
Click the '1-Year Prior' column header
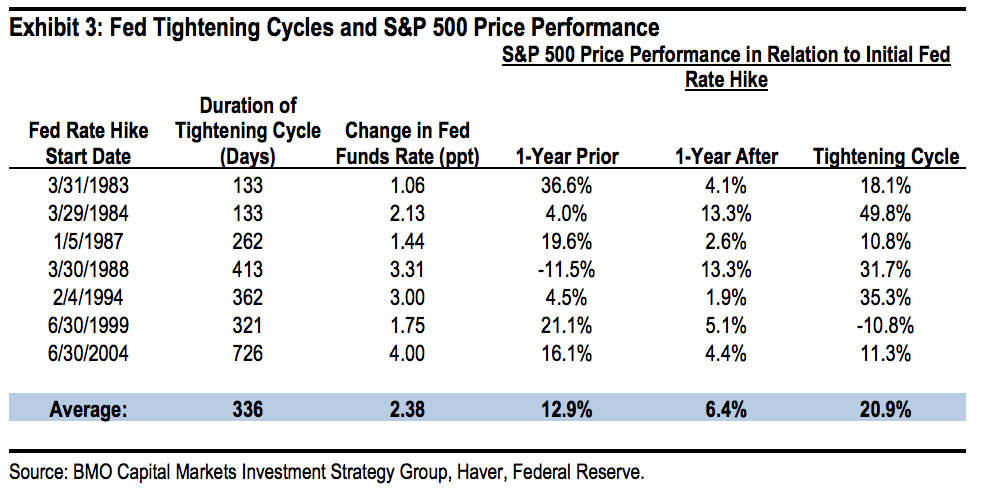coord(567,156)
